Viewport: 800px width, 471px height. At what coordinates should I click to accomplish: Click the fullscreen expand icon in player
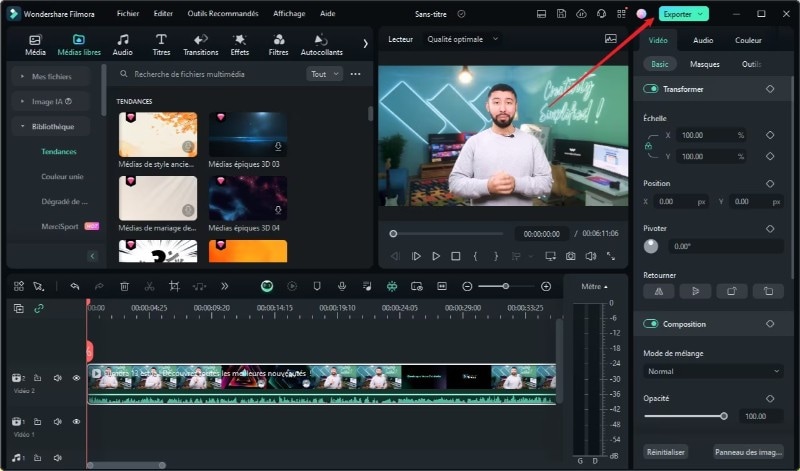pos(611,256)
